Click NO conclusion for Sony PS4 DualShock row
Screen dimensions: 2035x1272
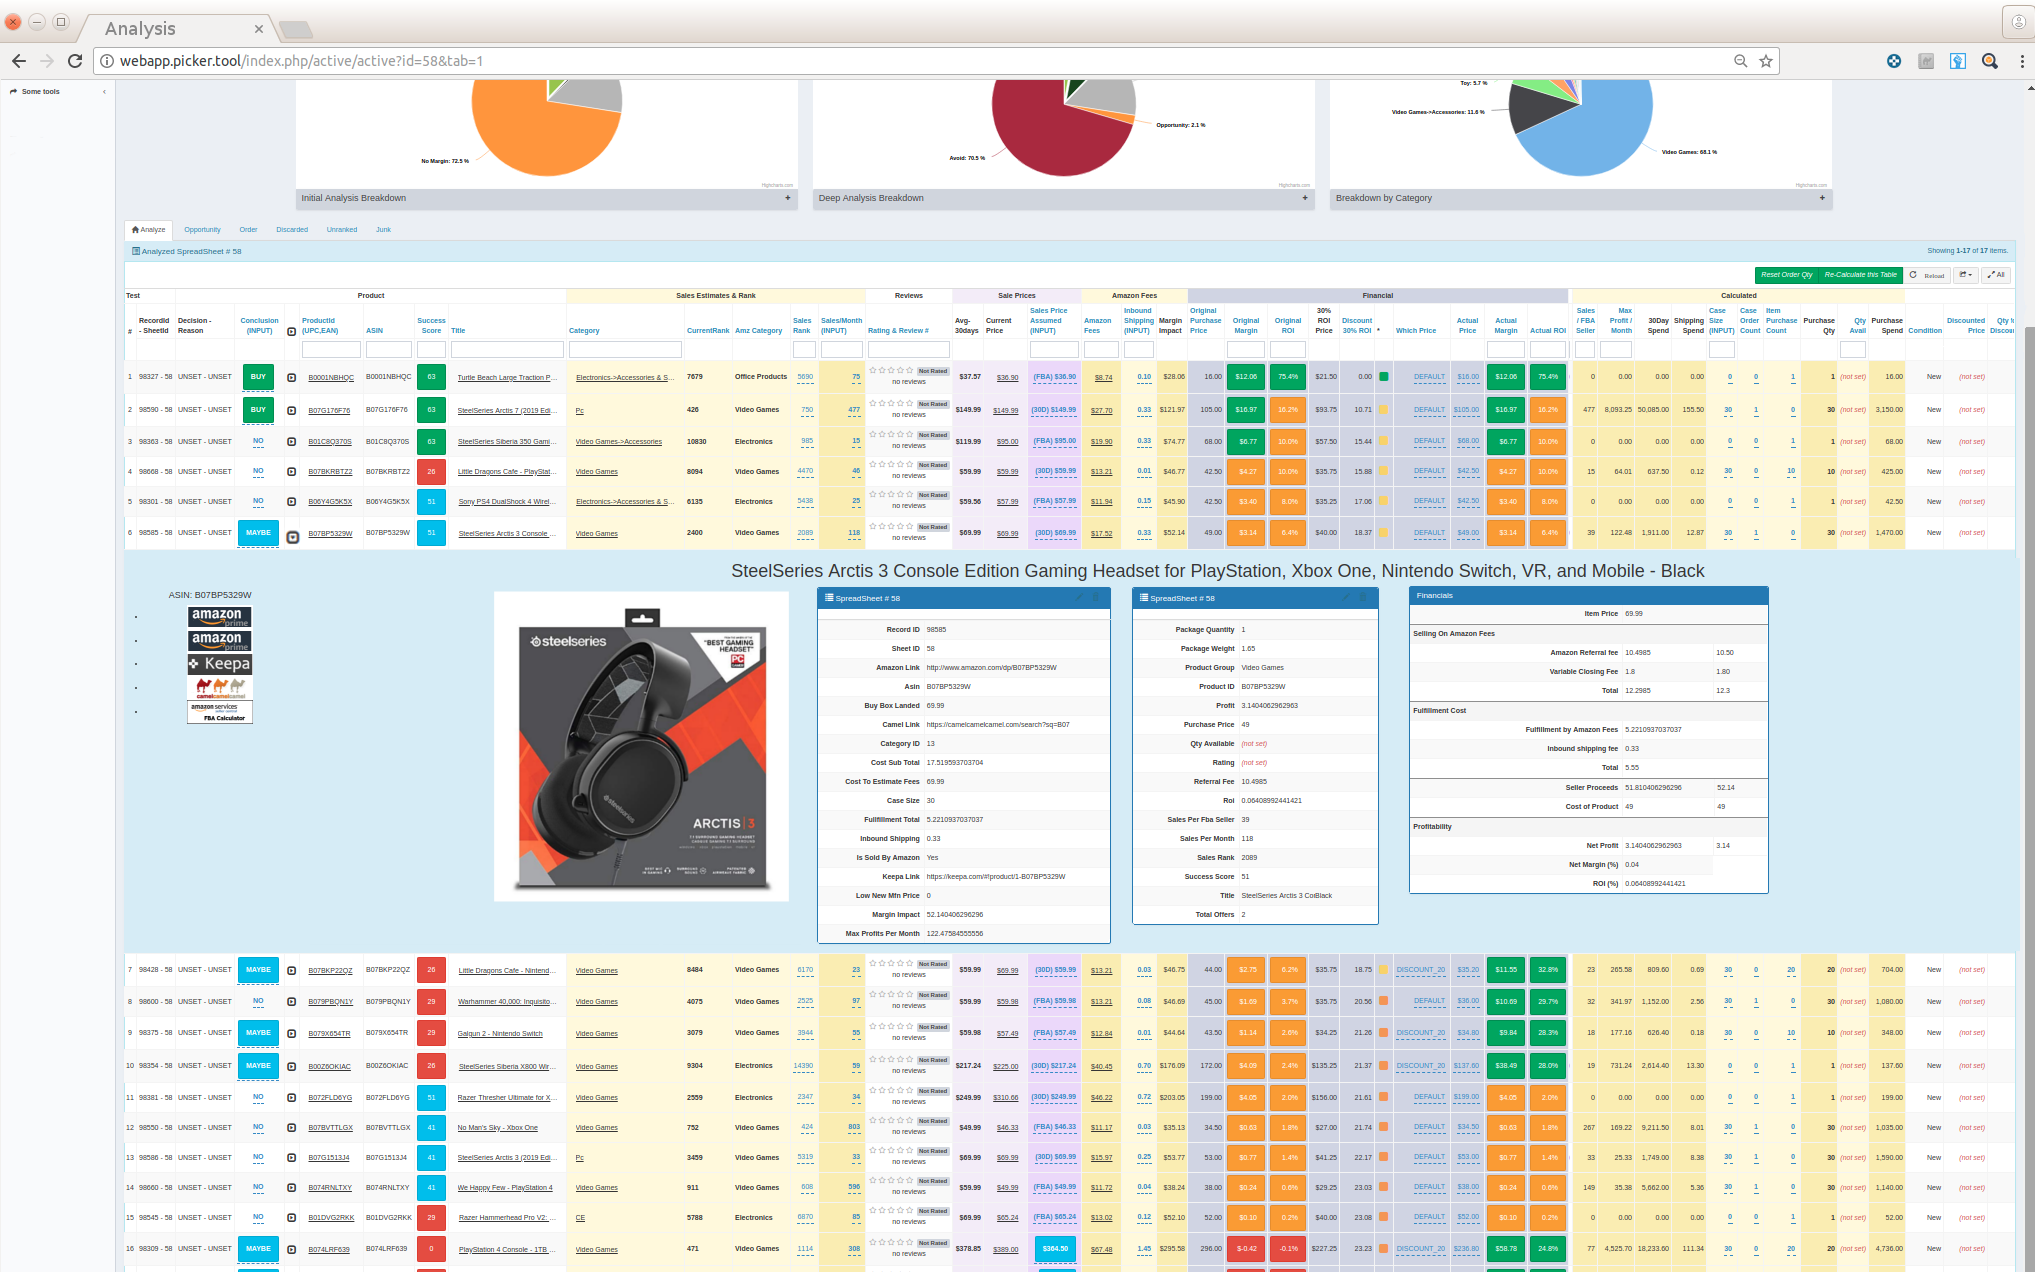pyautogui.click(x=258, y=501)
